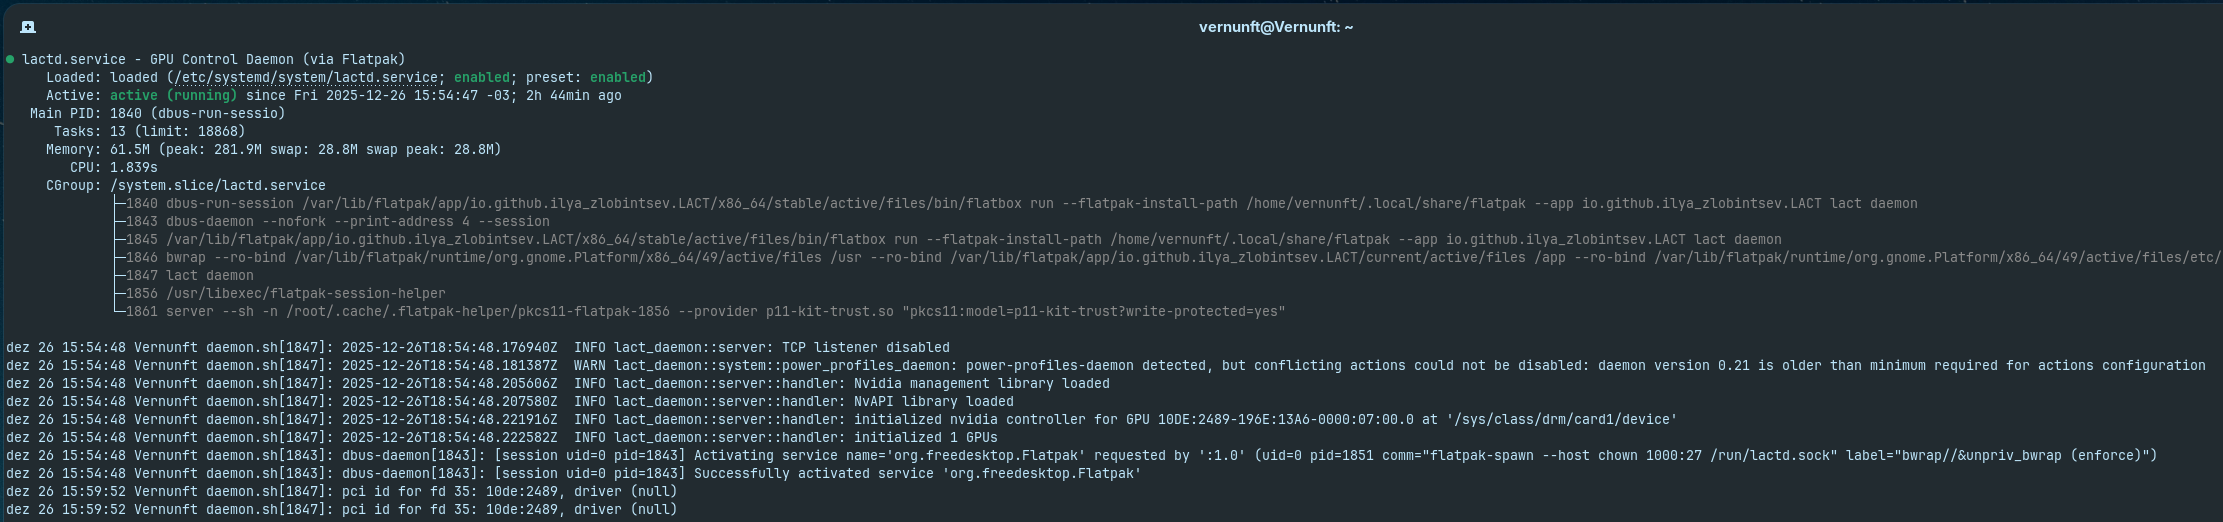Click the 1861 server p11-kit process line
Viewport: 2223px width, 522px height.
click(705, 312)
